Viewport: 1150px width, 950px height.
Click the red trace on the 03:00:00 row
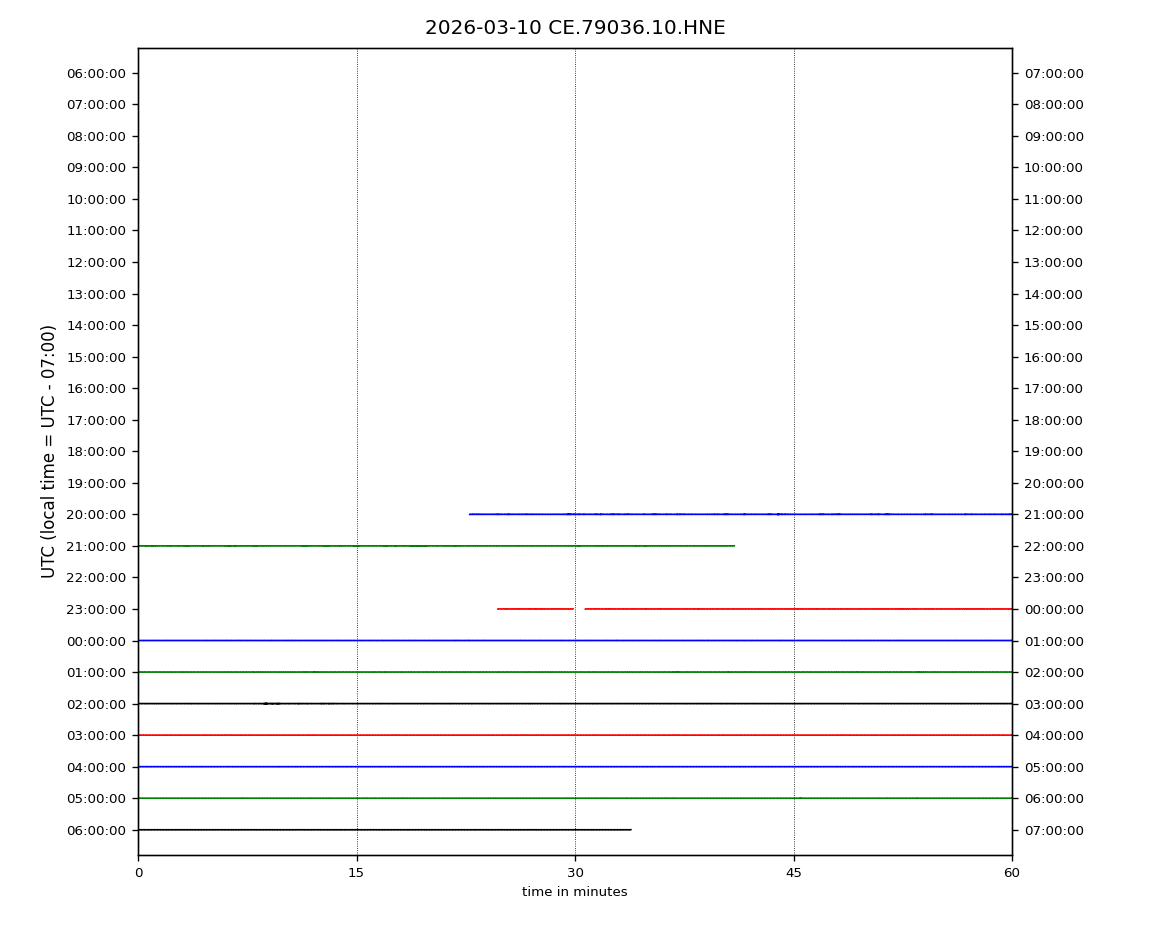[x=575, y=735]
